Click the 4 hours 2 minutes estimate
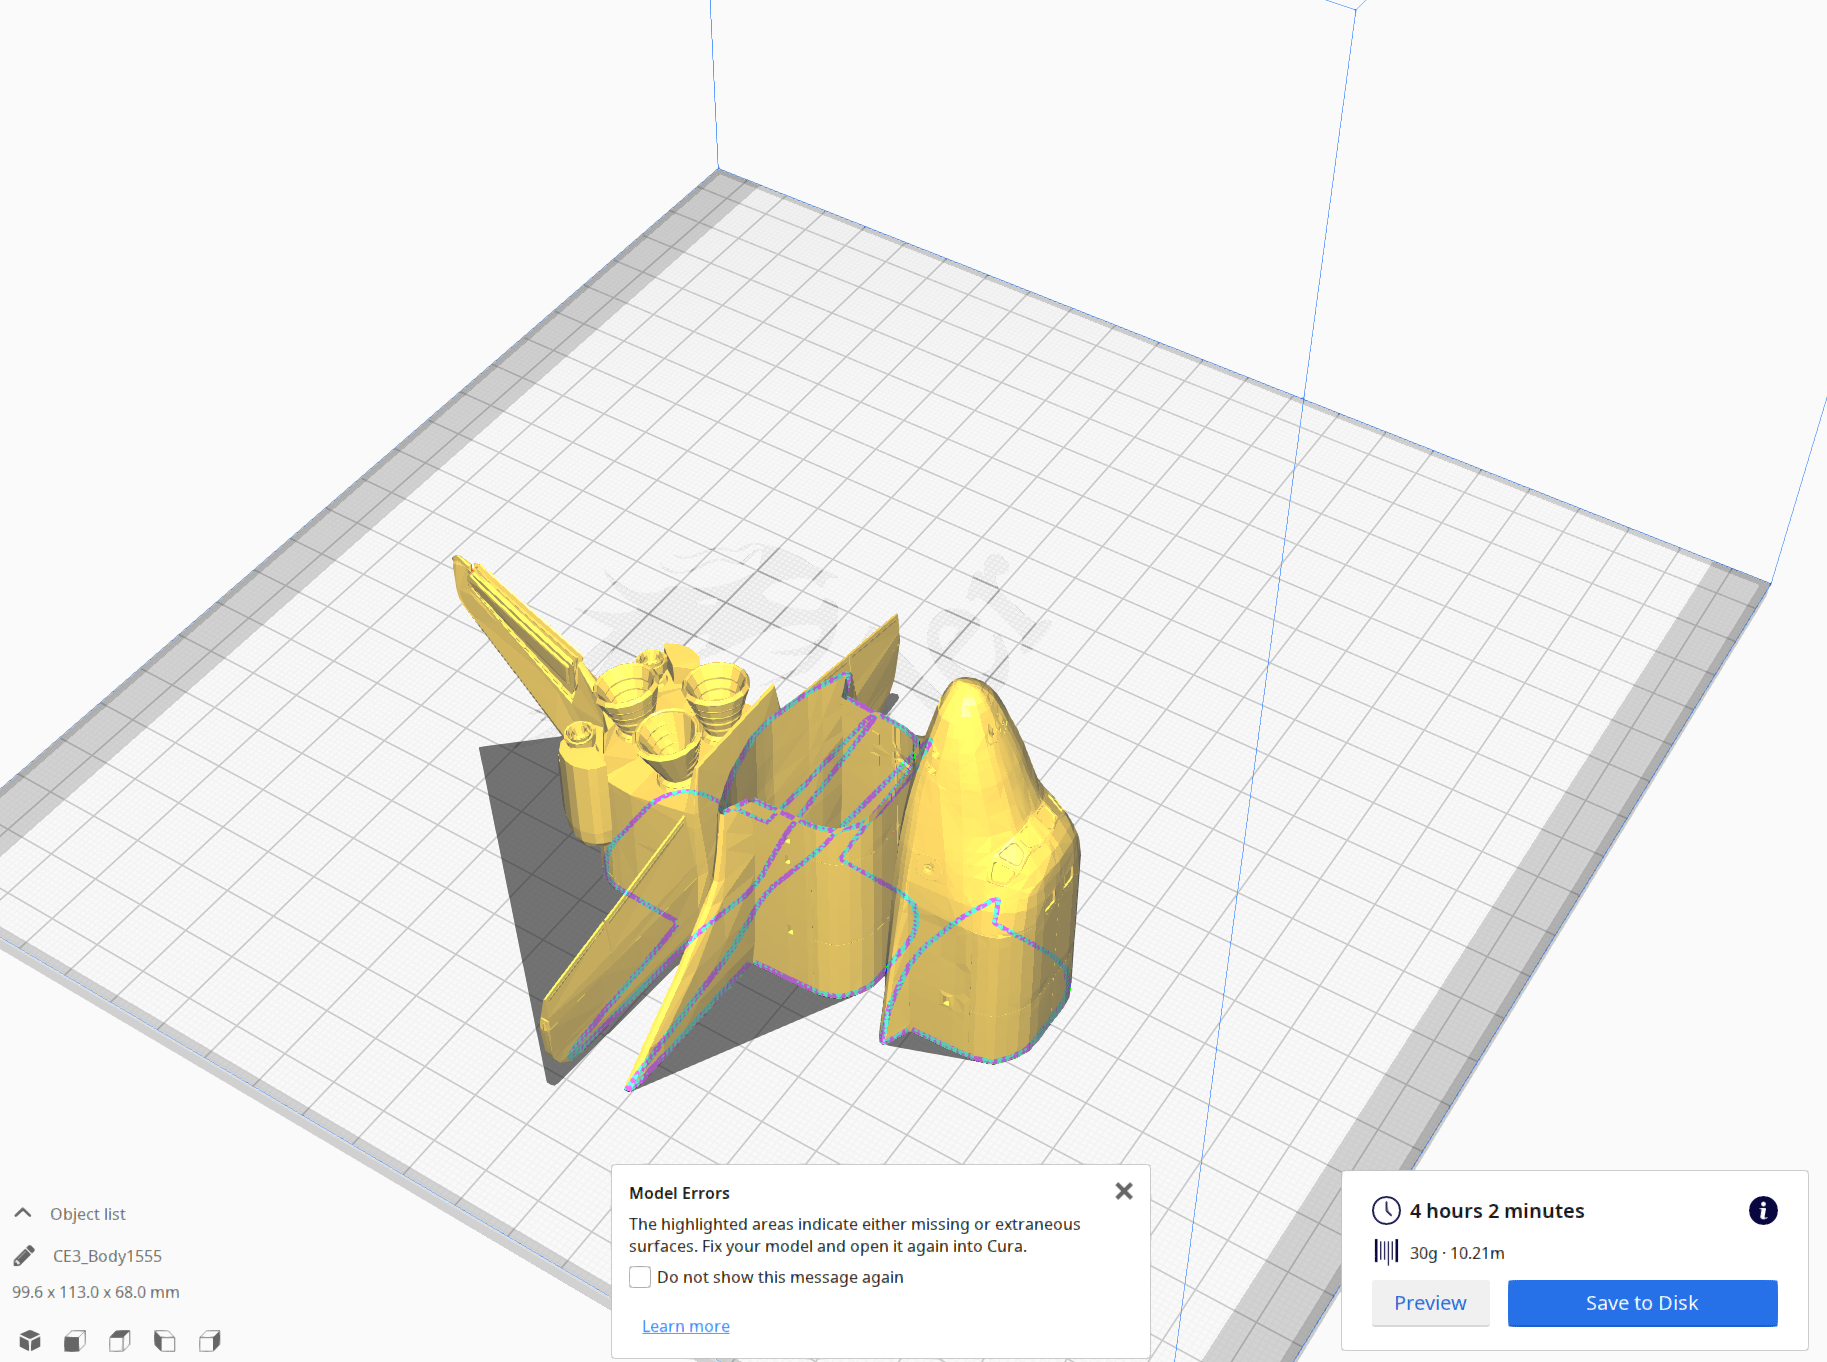Image resolution: width=1827 pixels, height=1362 pixels. [x=1496, y=1210]
